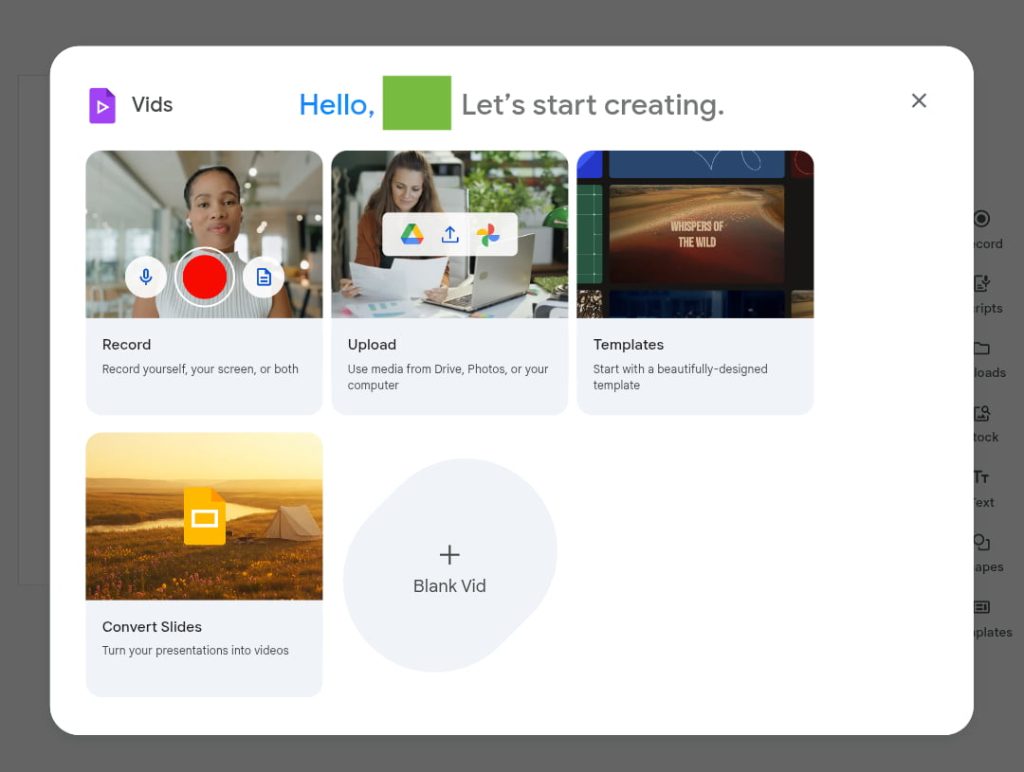Click the Shapes icon in right sidebar
1024x772 pixels.
[x=982, y=543]
